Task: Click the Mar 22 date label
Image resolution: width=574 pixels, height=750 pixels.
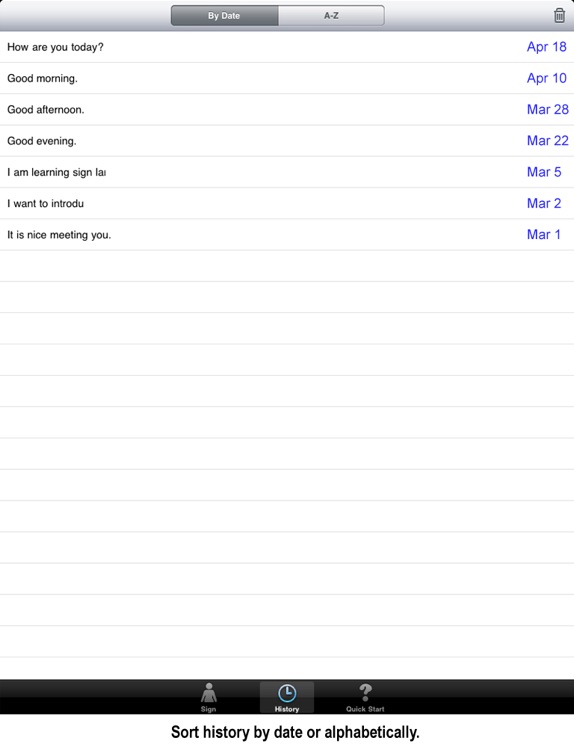Action: click(x=548, y=141)
